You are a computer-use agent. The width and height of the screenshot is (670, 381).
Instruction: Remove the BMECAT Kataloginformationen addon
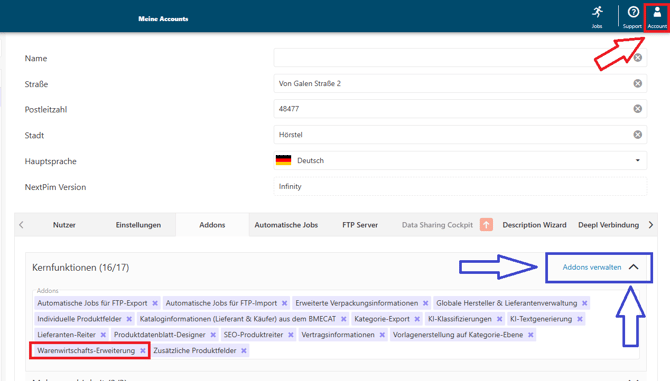point(344,319)
